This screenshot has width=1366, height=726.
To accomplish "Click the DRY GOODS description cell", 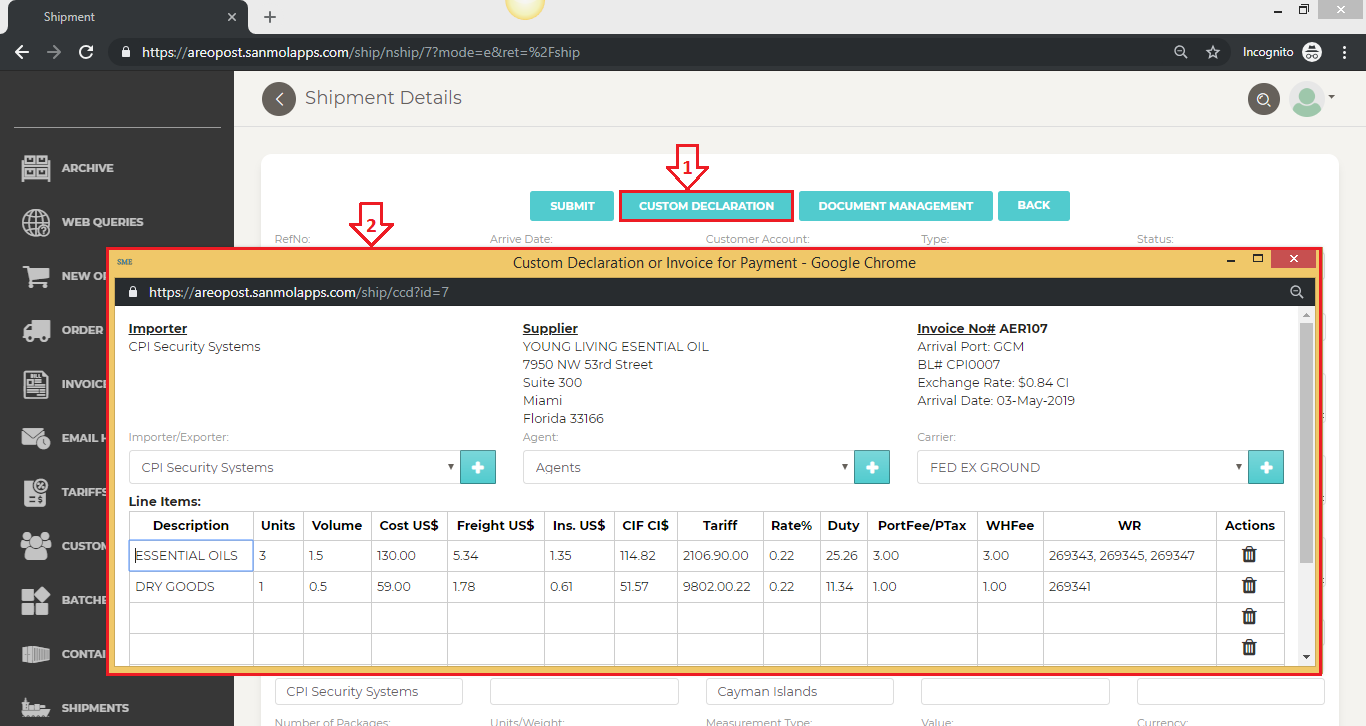I will (x=191, y=587).
